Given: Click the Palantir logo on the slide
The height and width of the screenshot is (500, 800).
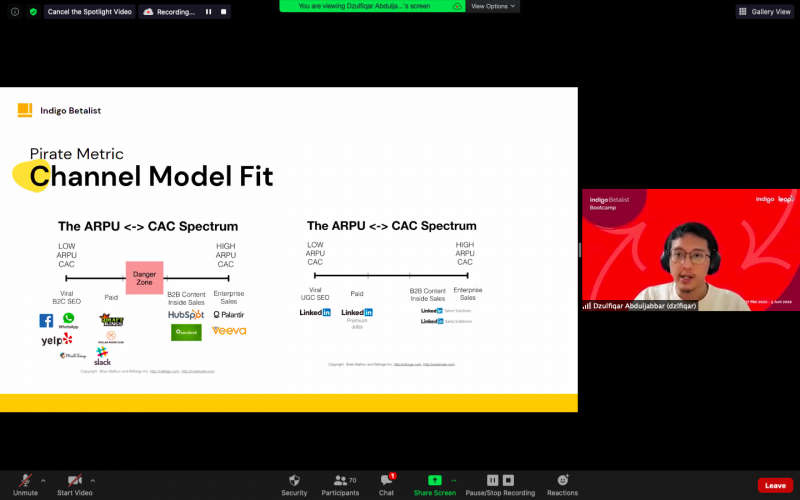Looking at the screenshot, I should pyautogui.click(x=229, y=315).
